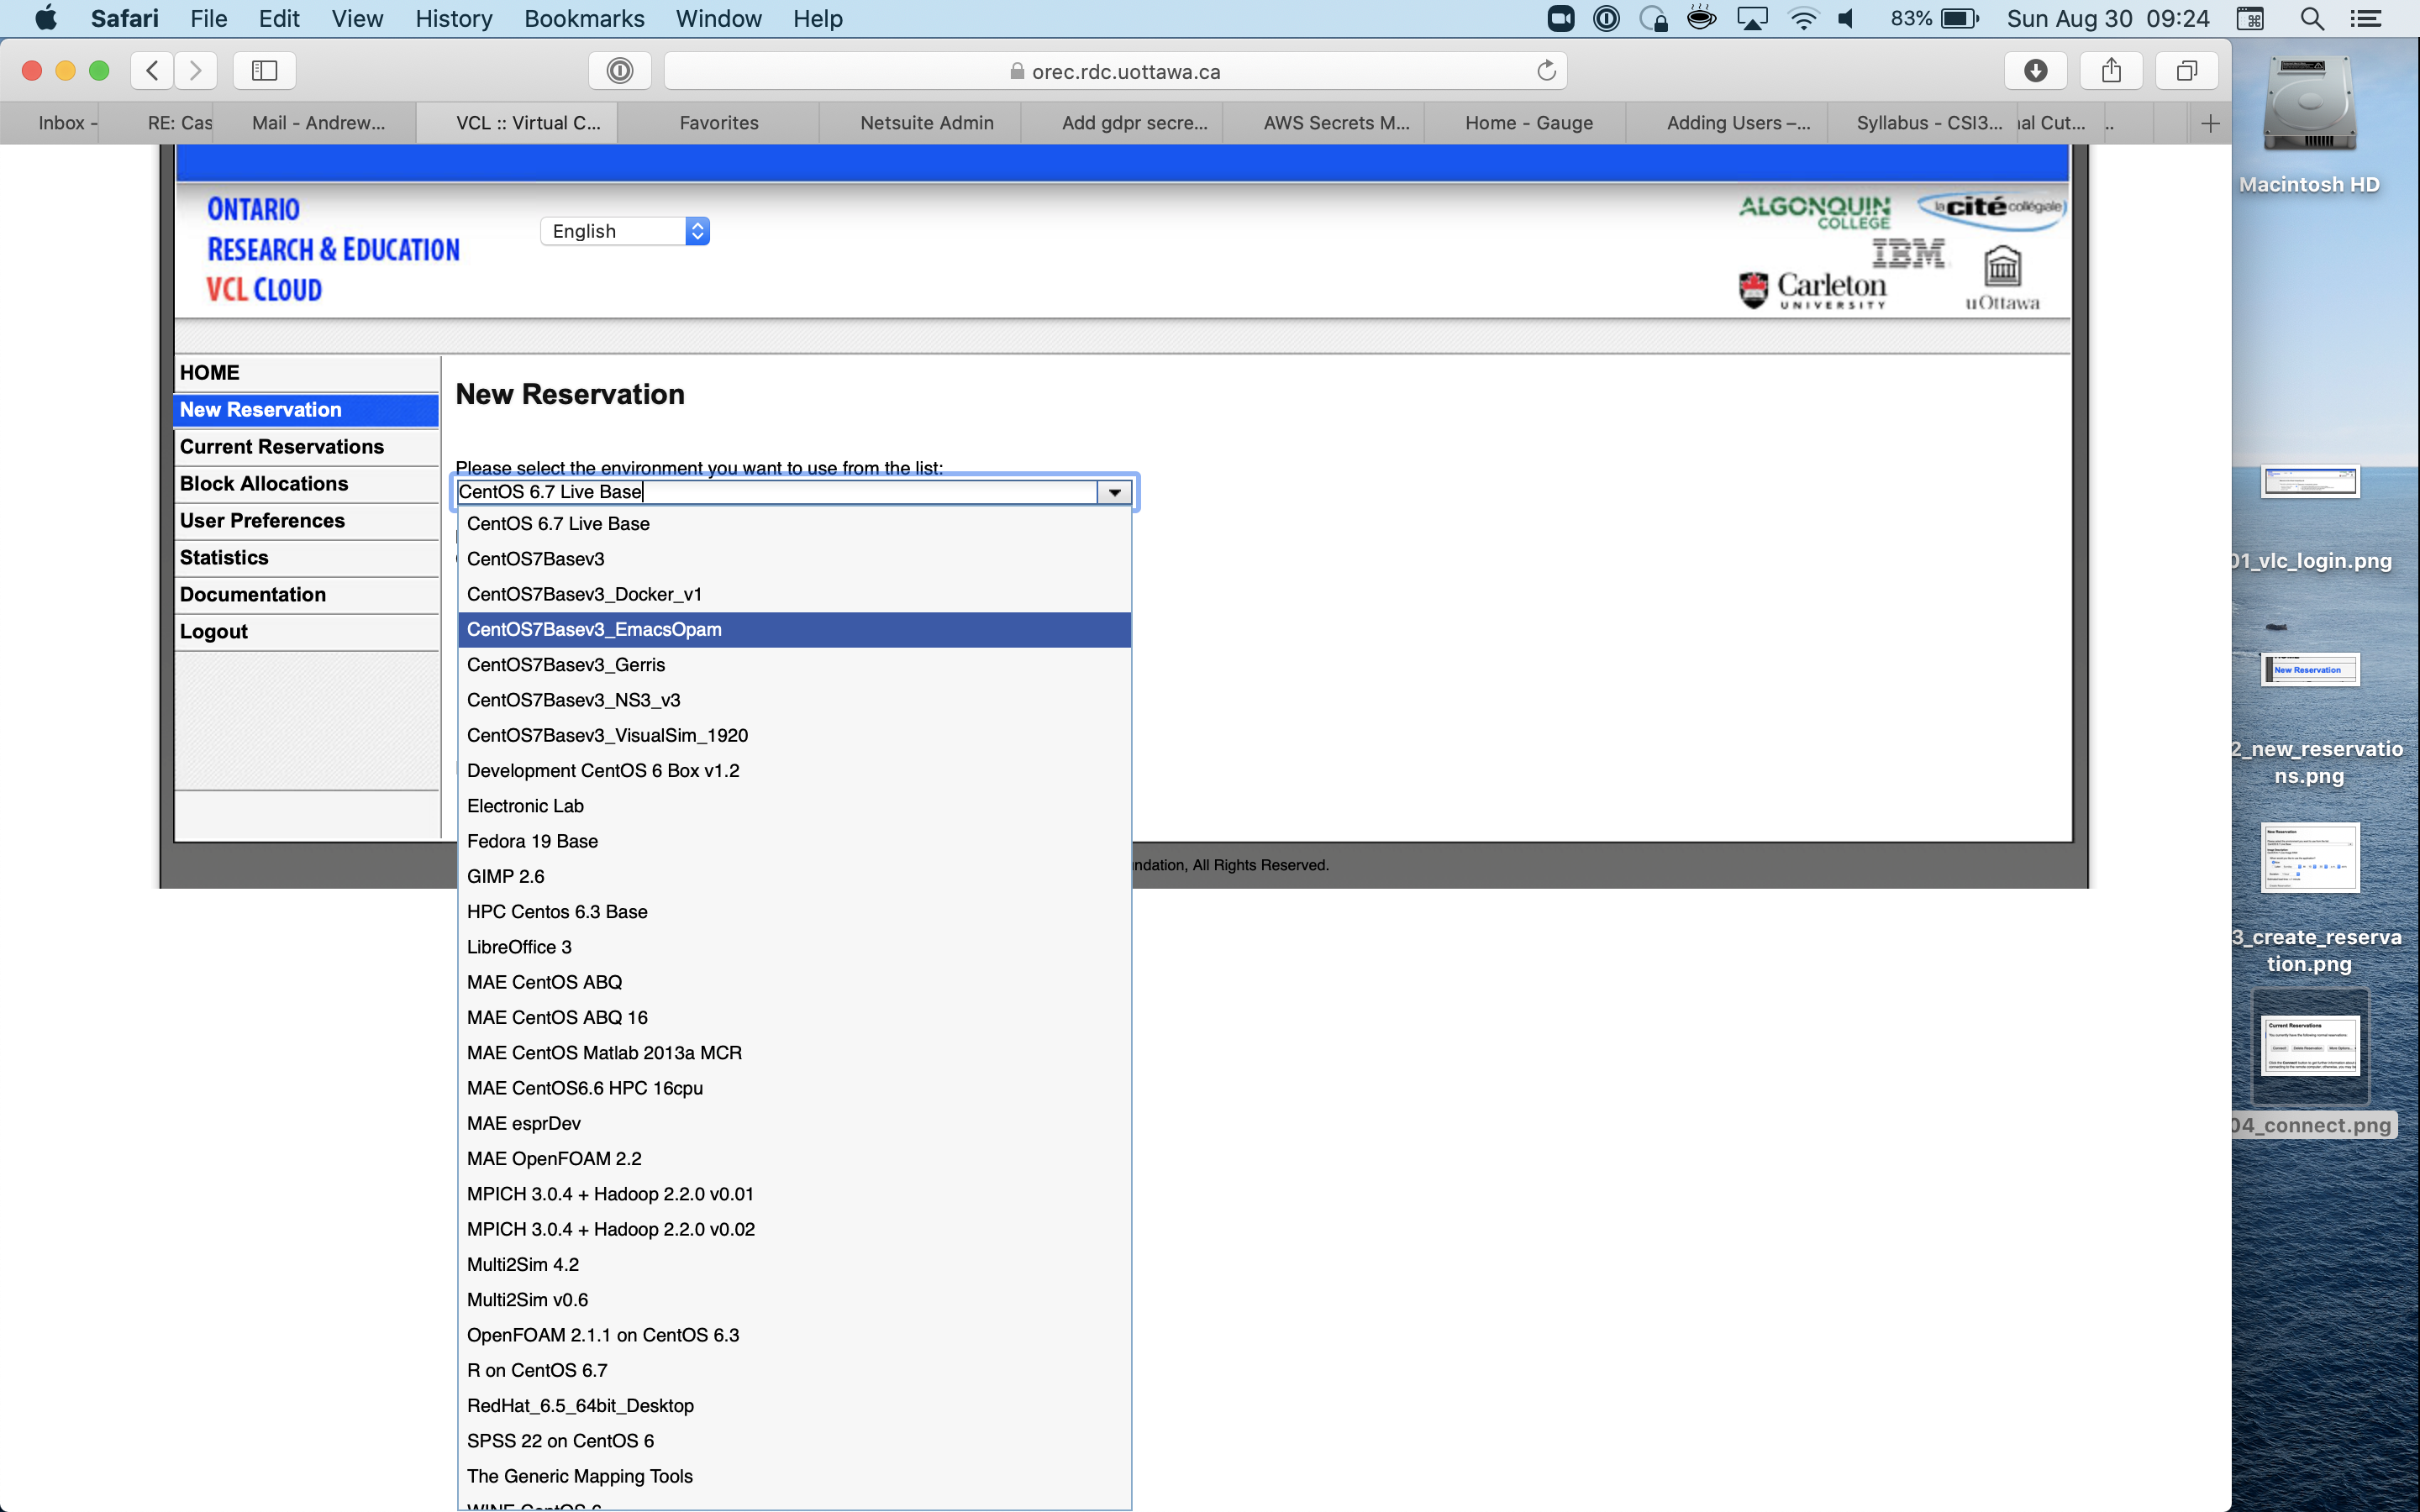Choose CentOS 6.7 Live Base option
This screenshot has height=1512, width=2420.
pos(794,524)
